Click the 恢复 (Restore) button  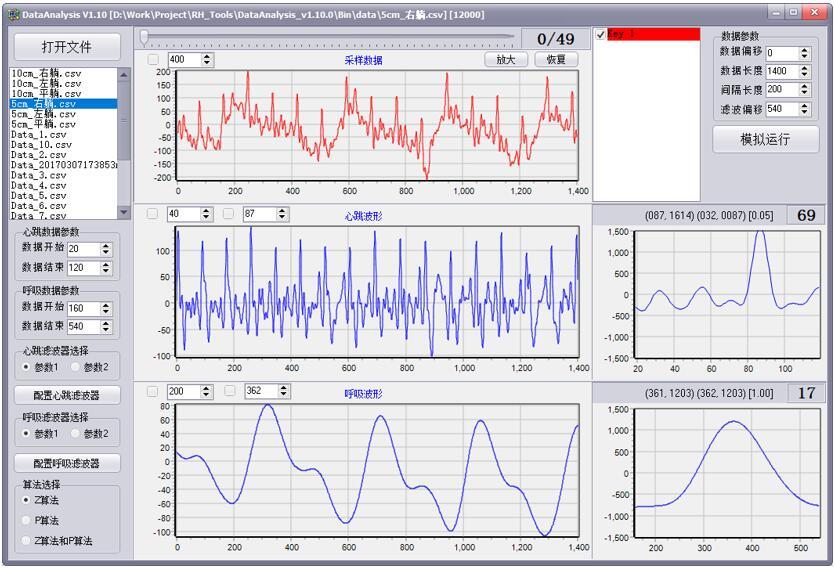click(556, 60)
